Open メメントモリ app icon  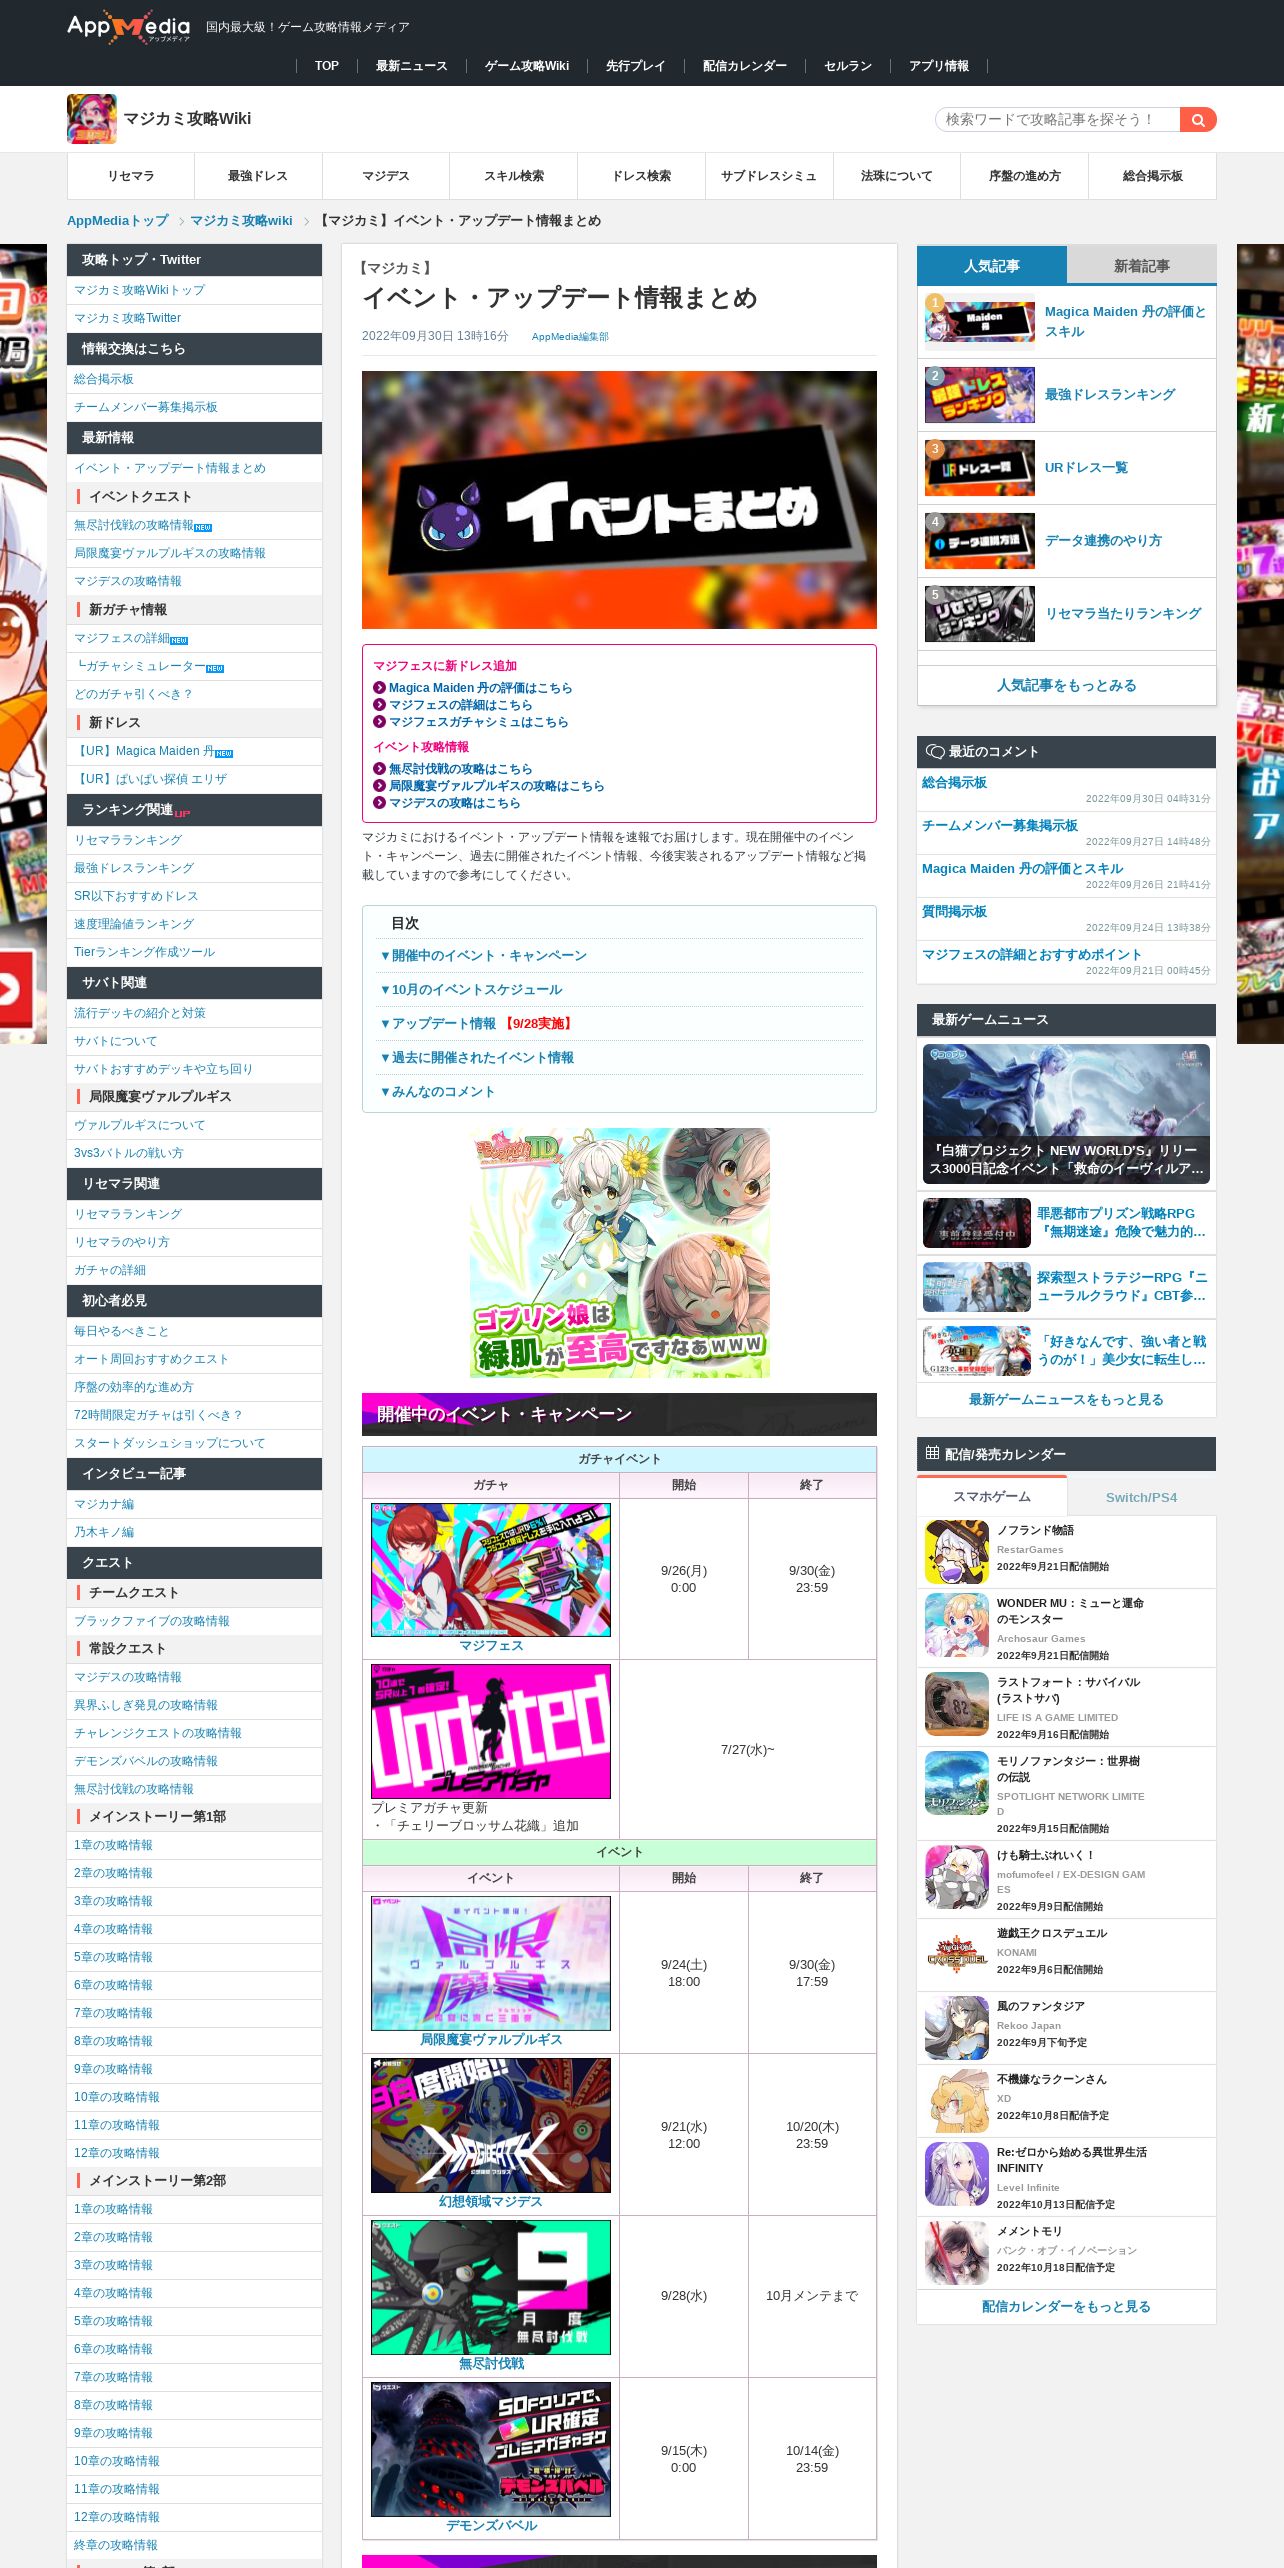[957, 2253]
